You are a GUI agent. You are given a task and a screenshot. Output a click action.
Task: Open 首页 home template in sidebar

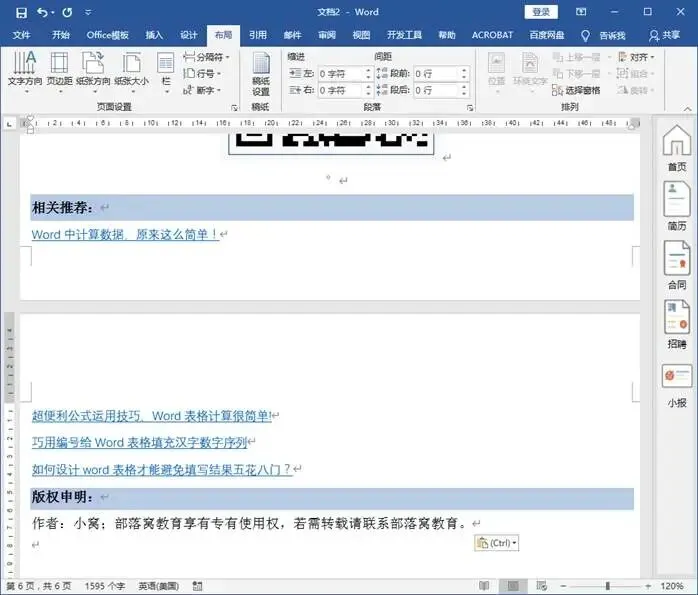pos(677,148)
